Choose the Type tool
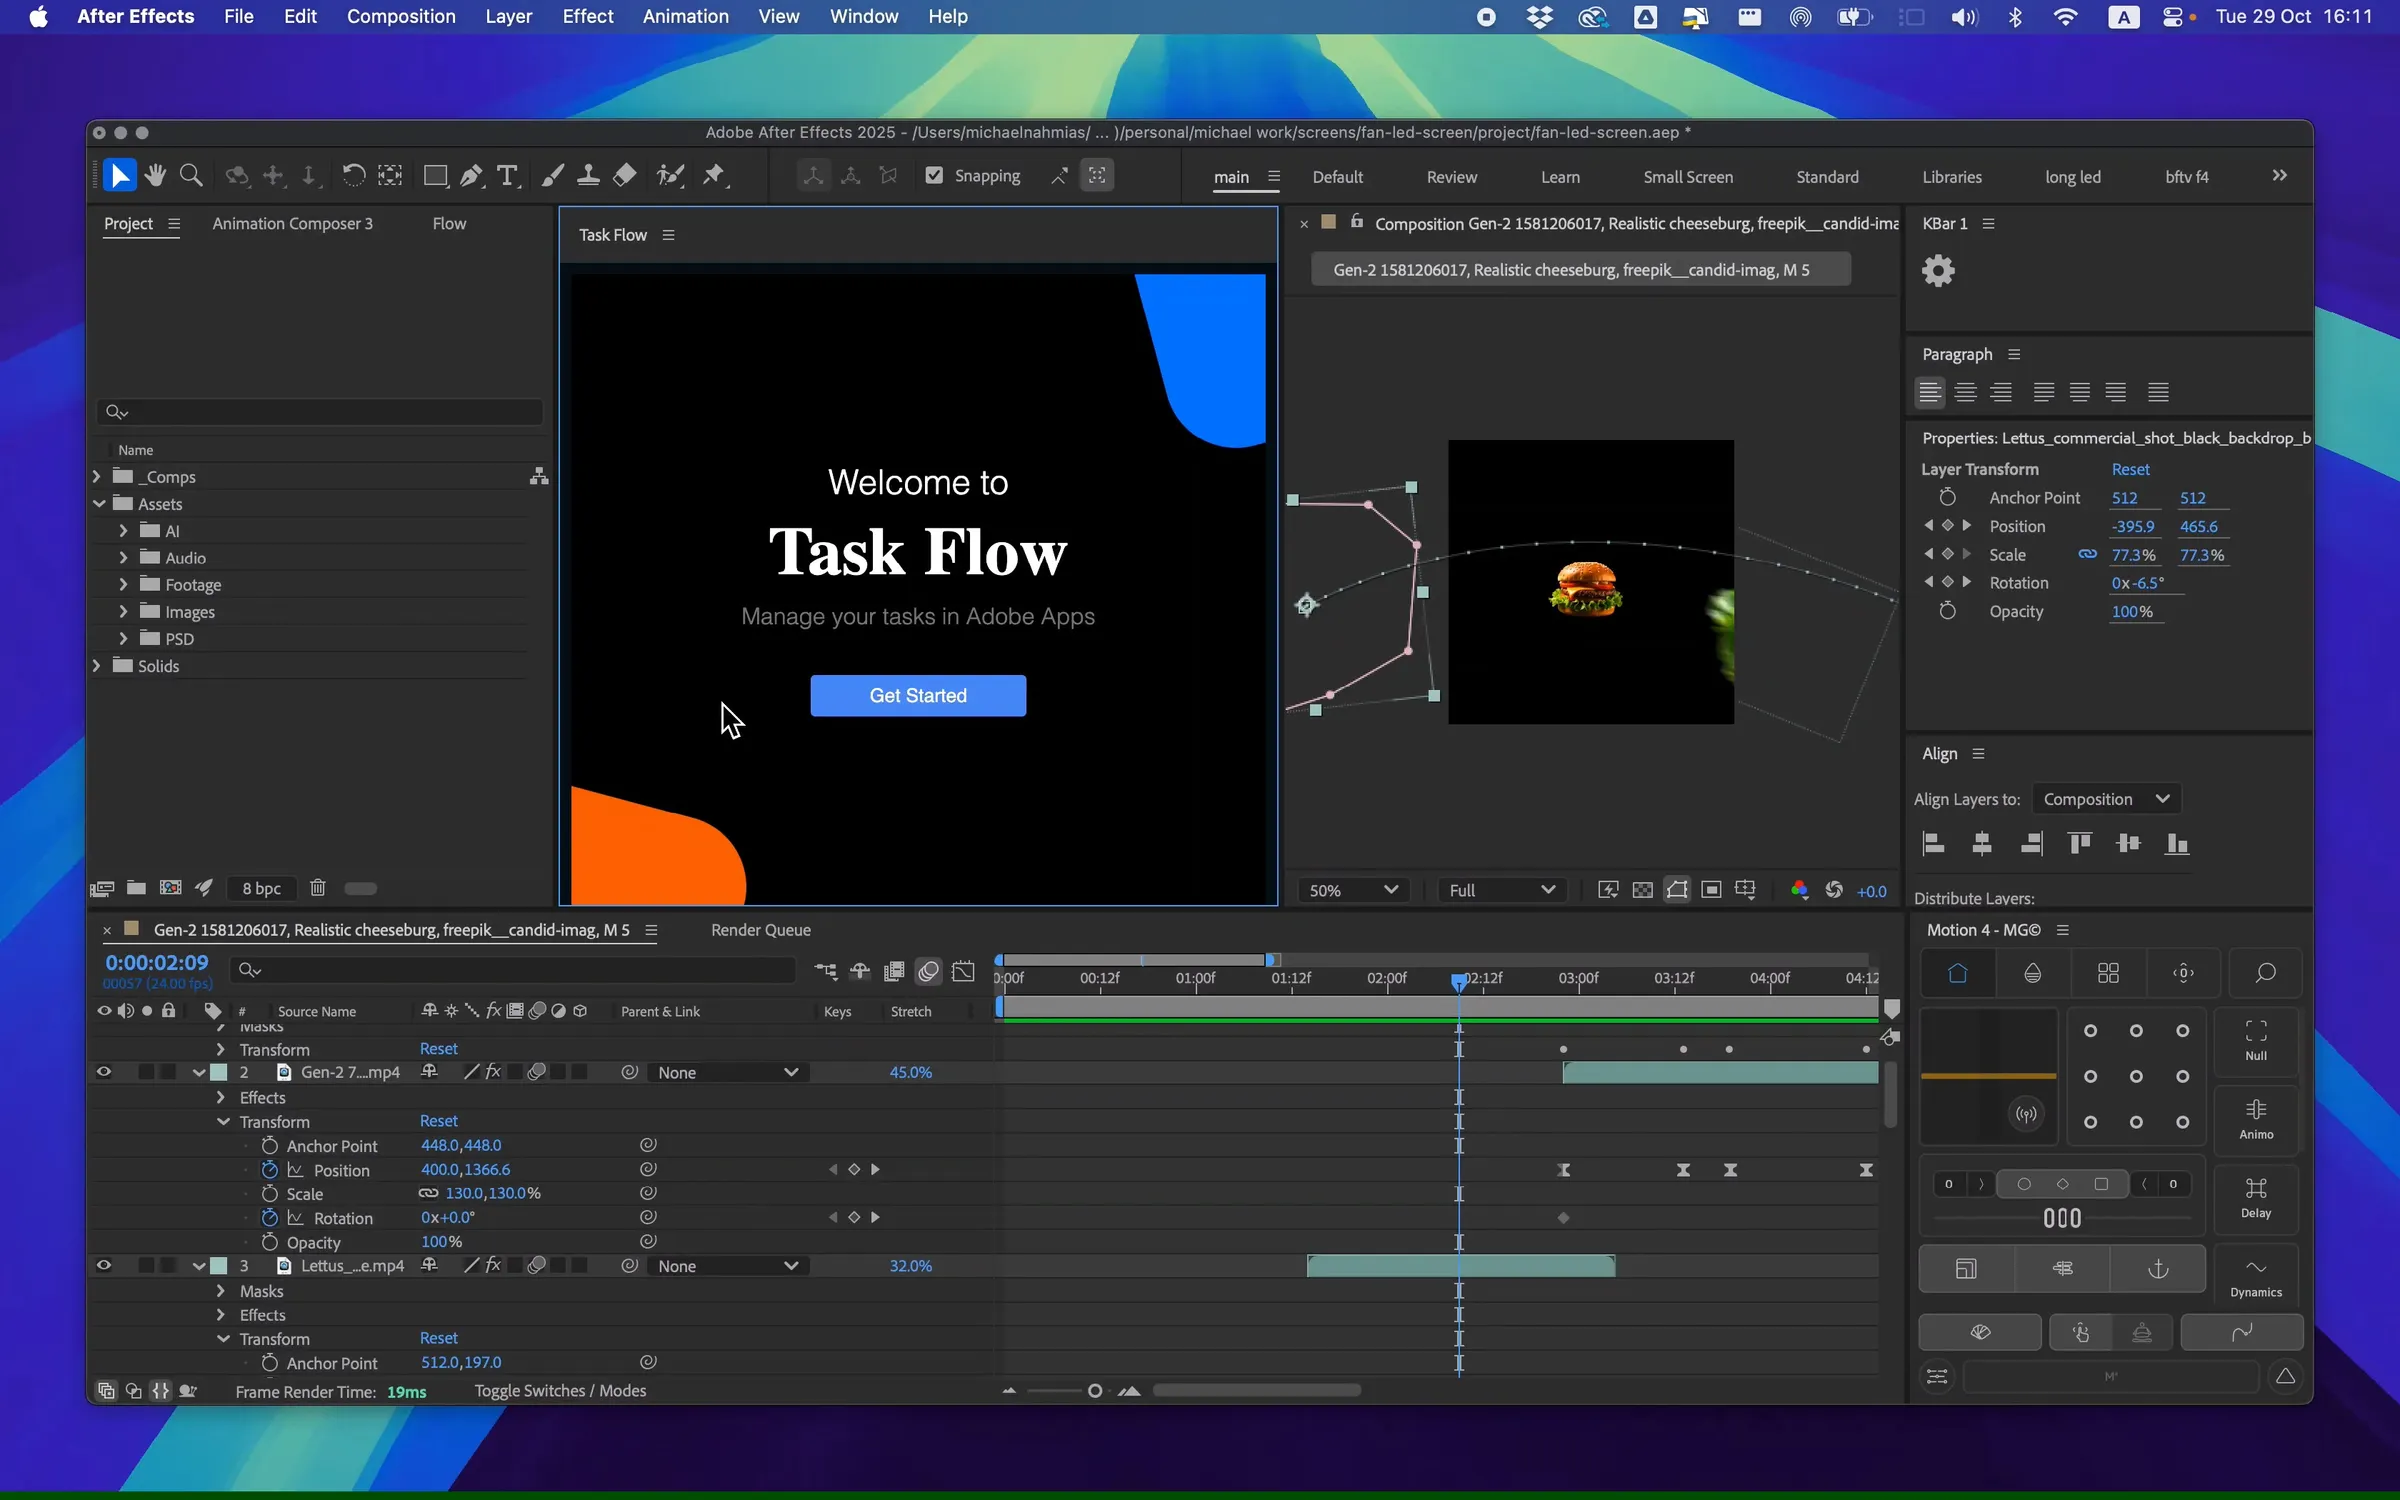The width and height of the screenshot is (2400, 1500). point(508,175)
